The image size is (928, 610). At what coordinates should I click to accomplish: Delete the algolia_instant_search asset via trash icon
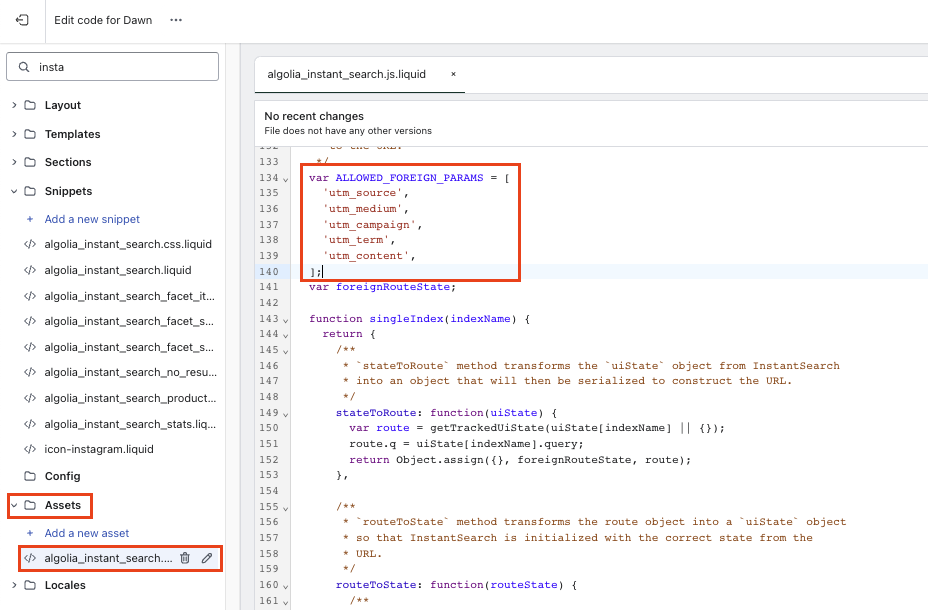185,558
